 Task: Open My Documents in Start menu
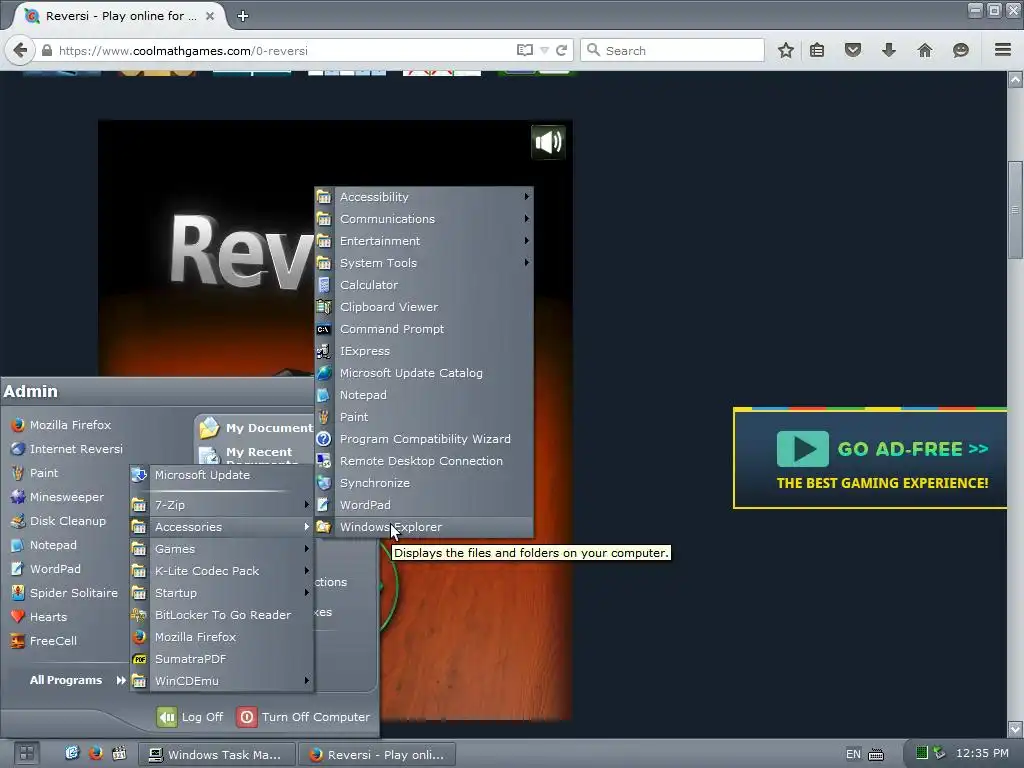[x=256, y=428]
